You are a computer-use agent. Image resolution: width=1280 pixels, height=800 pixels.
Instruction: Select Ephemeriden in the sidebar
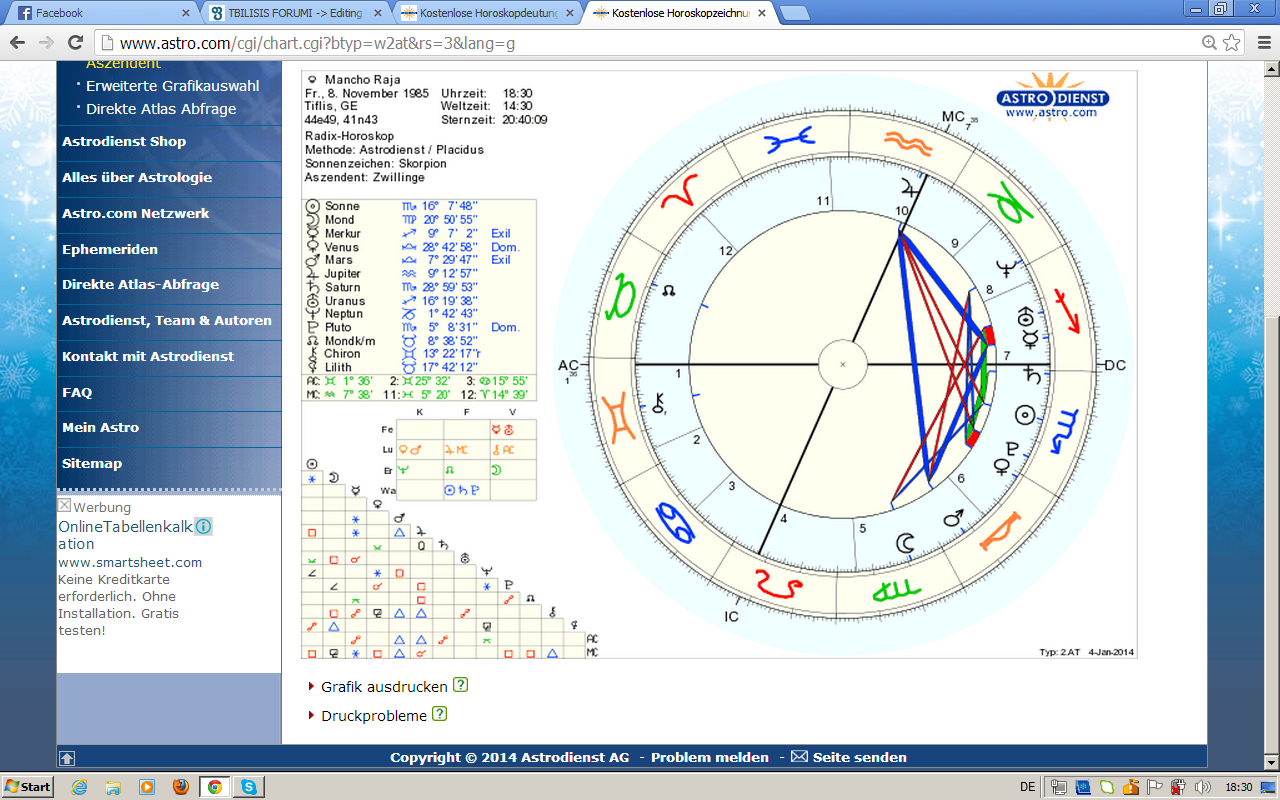(x=110, y=250)
